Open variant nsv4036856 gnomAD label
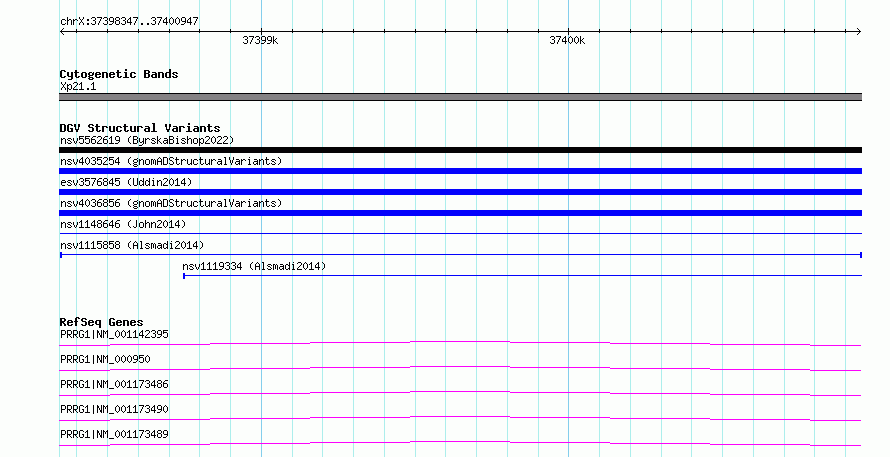Image resolution: width=890 pixels, height=457 pixels. pos(171,203)
